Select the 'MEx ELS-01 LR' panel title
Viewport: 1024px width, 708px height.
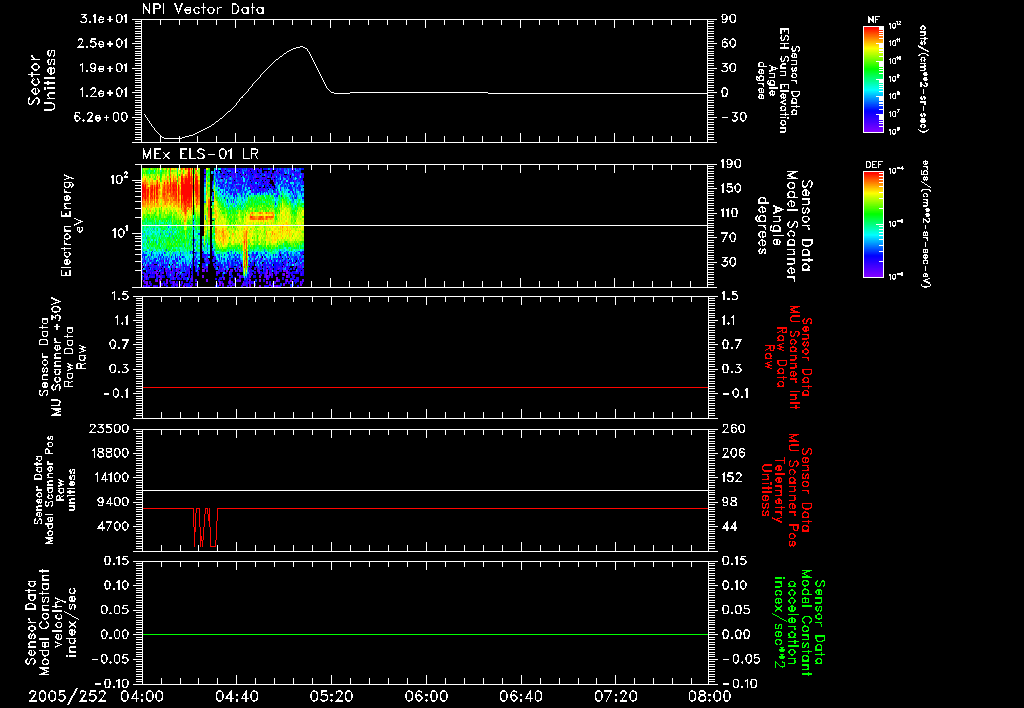point(200,154)
